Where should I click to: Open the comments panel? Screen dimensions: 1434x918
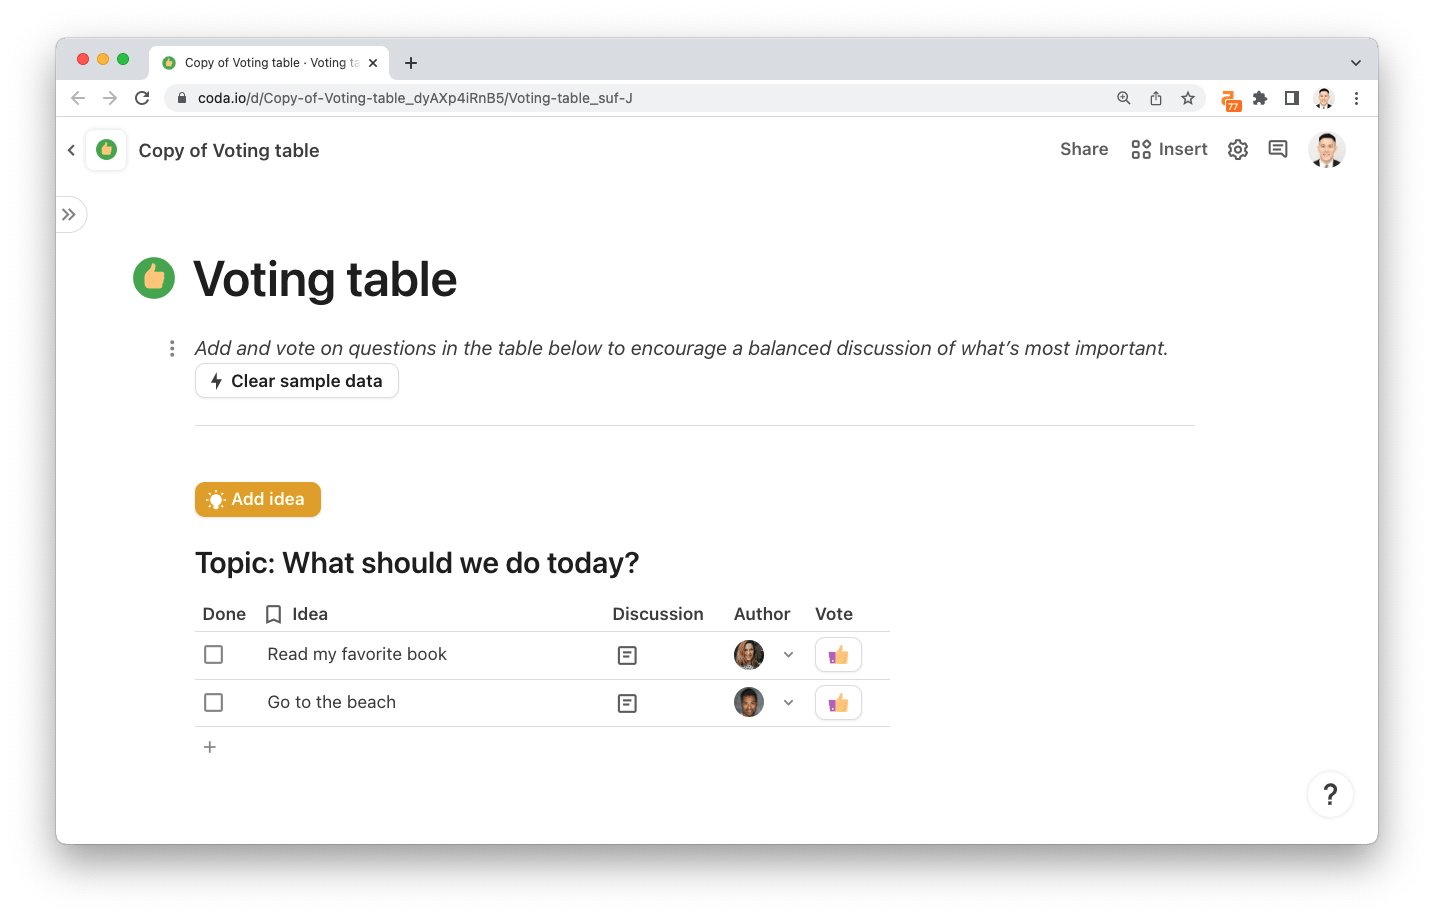1277,148
